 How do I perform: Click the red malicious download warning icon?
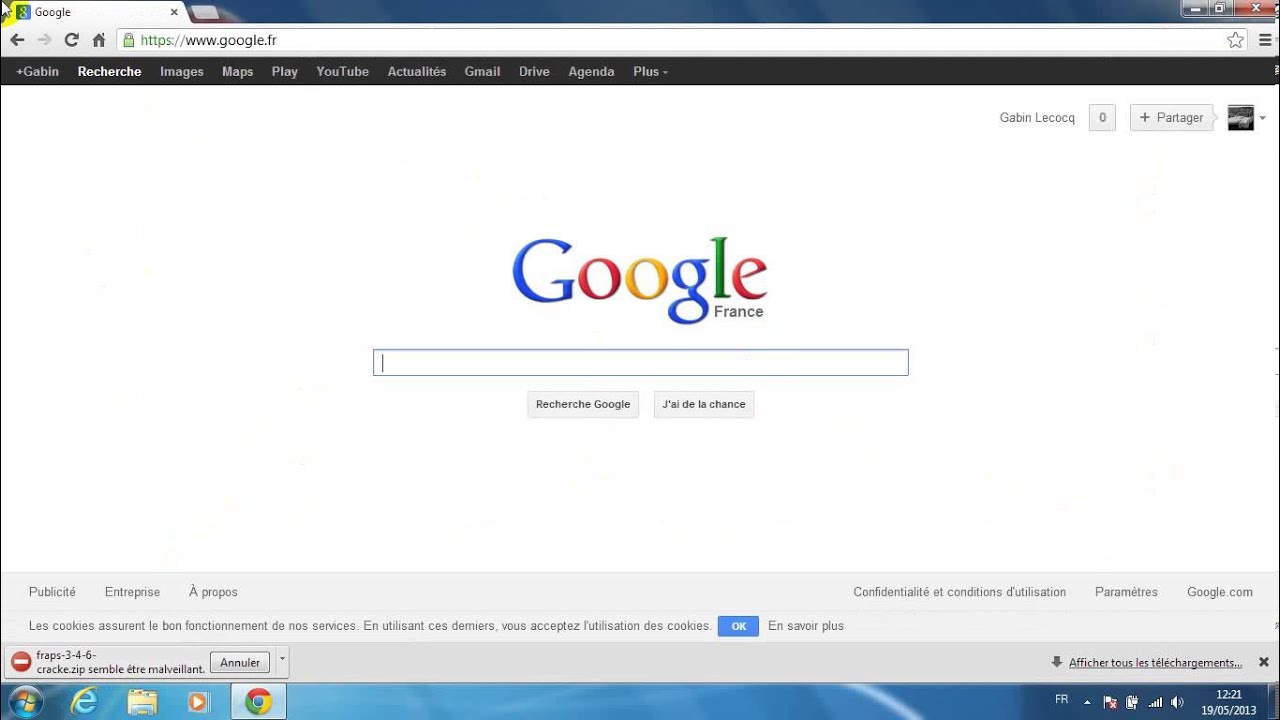pyautogui.click(x=21, y=662)
